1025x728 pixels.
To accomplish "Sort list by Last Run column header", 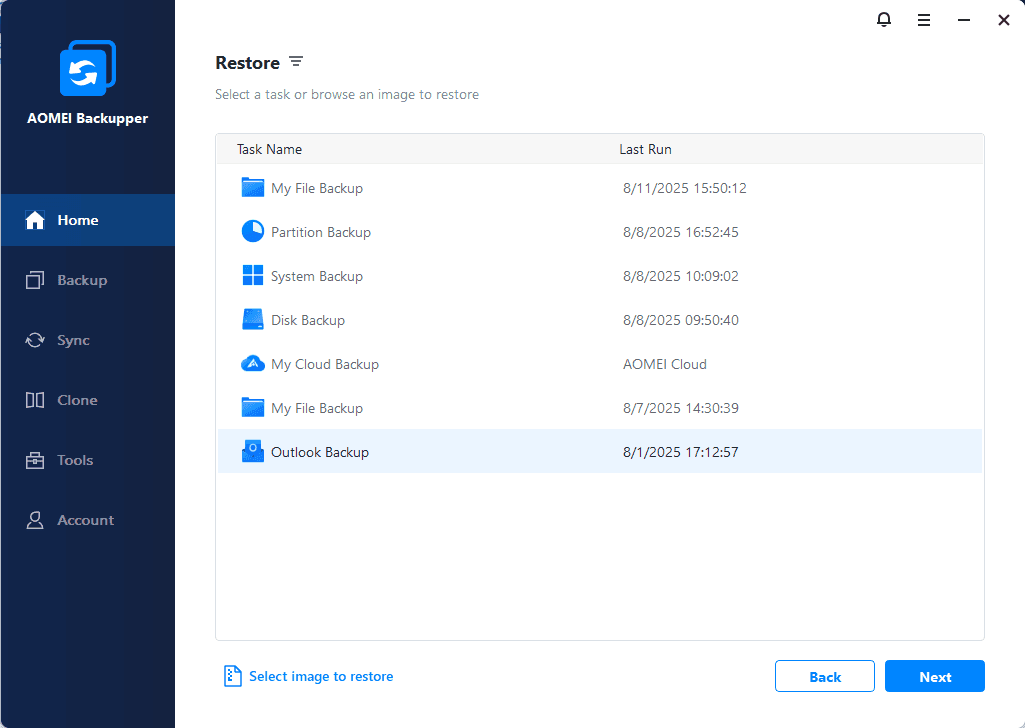I will point(645,149).
